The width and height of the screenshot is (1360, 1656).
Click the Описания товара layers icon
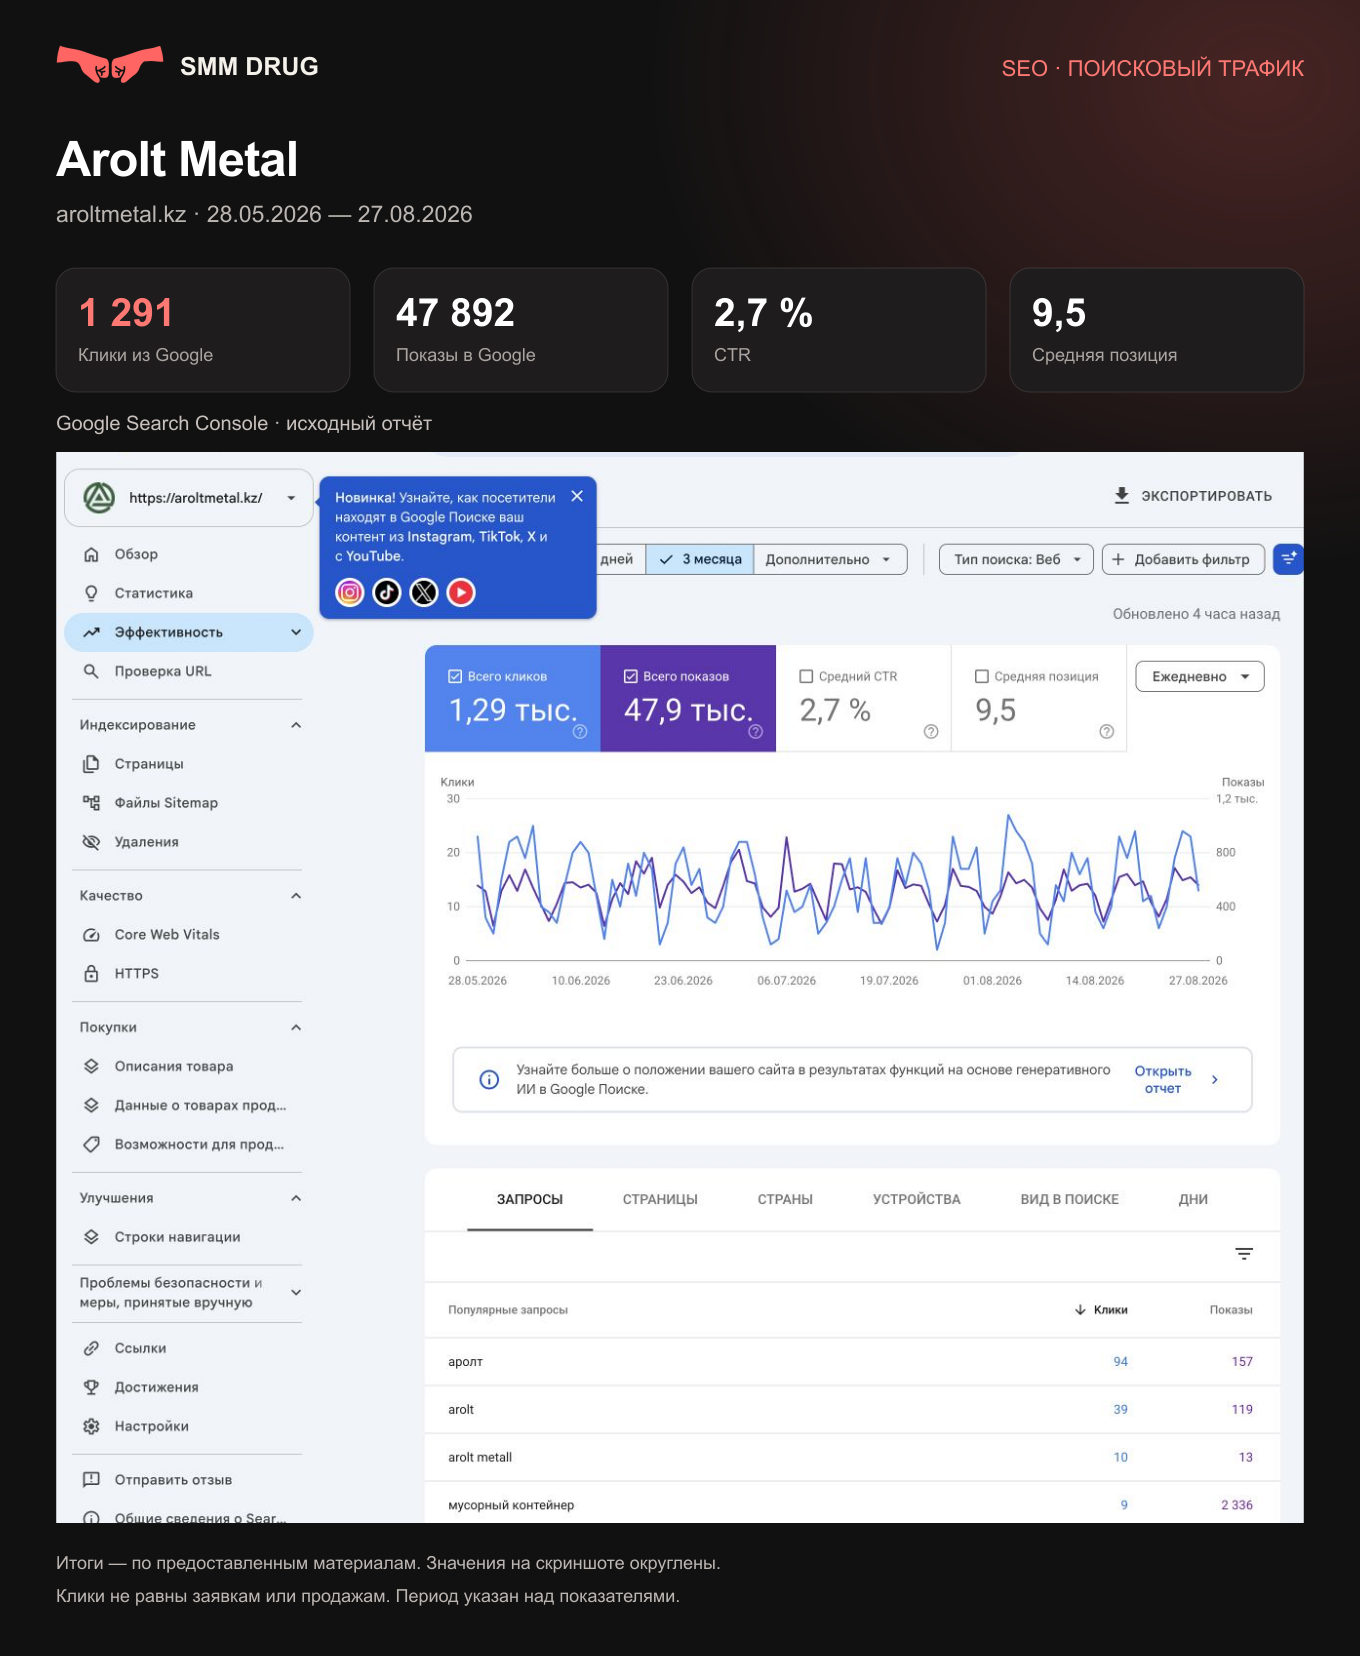click(x=91, y=1066)
